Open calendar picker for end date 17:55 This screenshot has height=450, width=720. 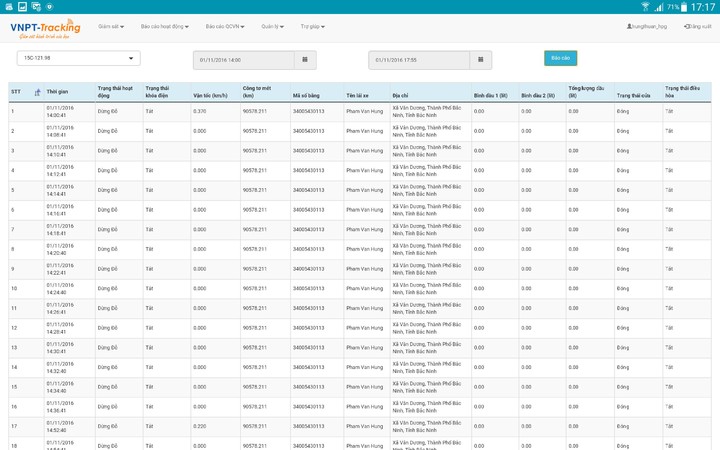[x=480, y=60]
